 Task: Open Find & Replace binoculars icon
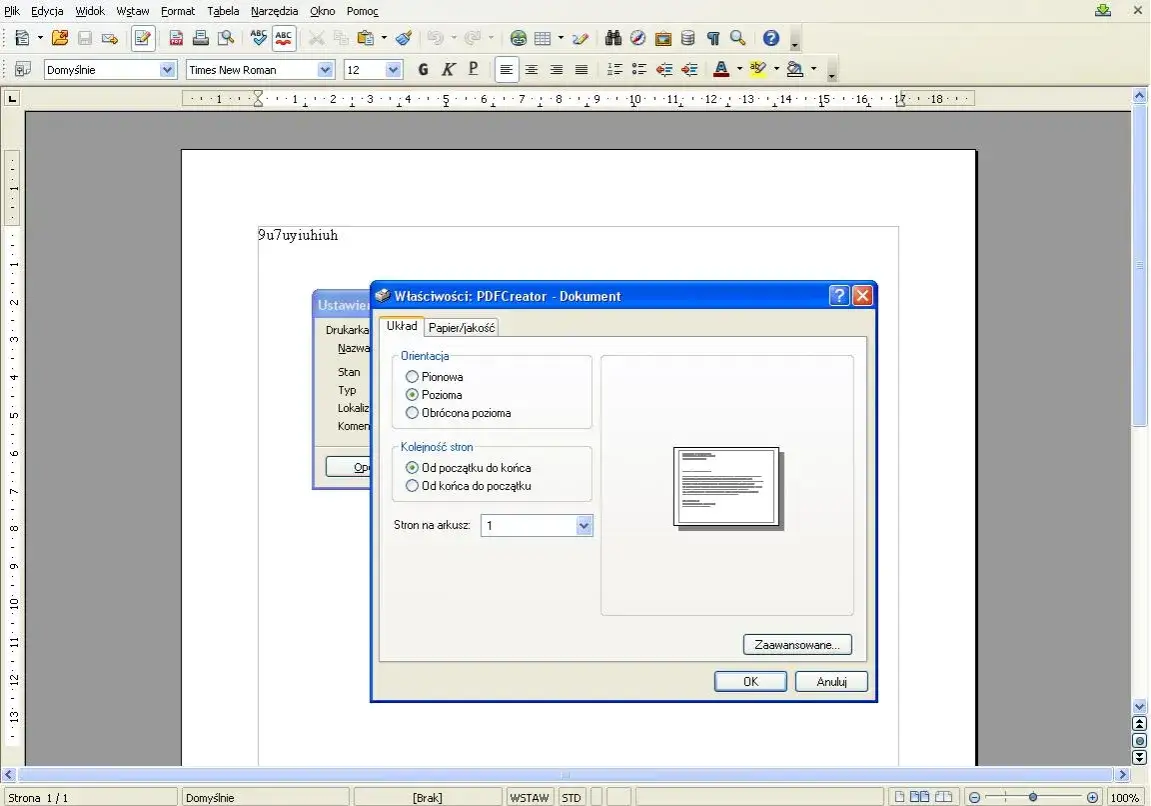click(x=613, y=38)
